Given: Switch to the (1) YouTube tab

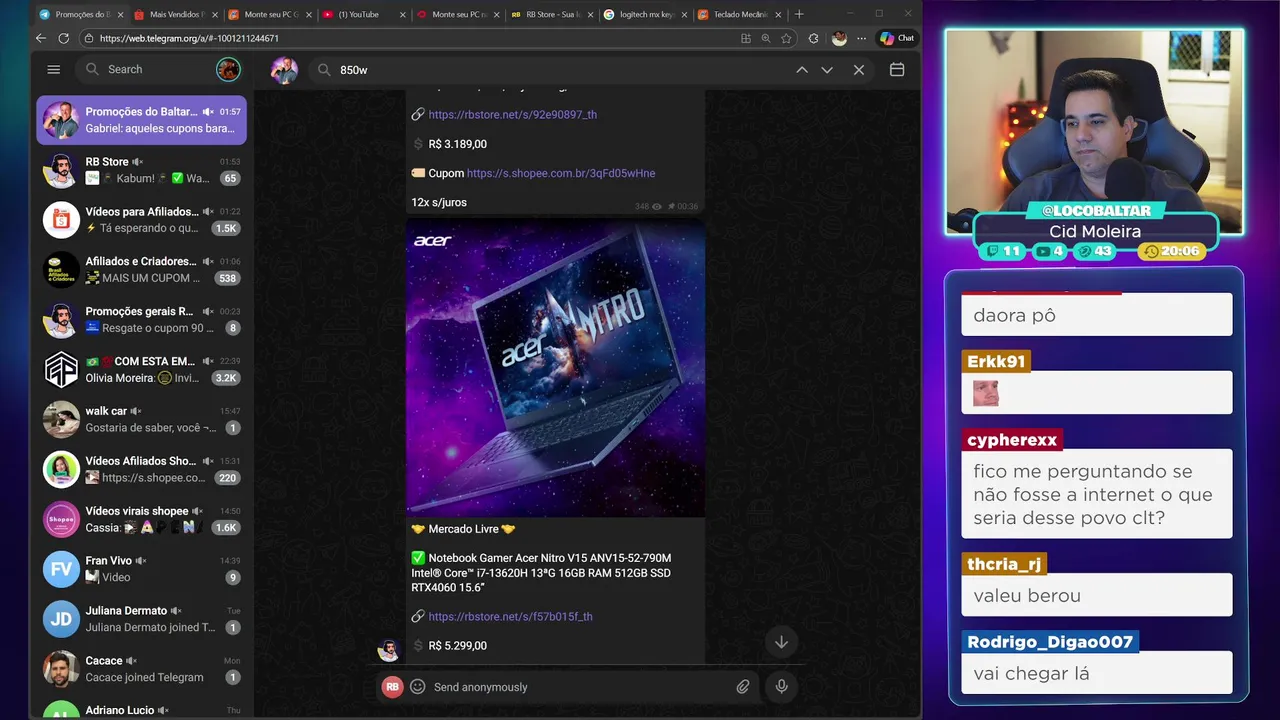Looking at the screenshot, I should point(364,14).
